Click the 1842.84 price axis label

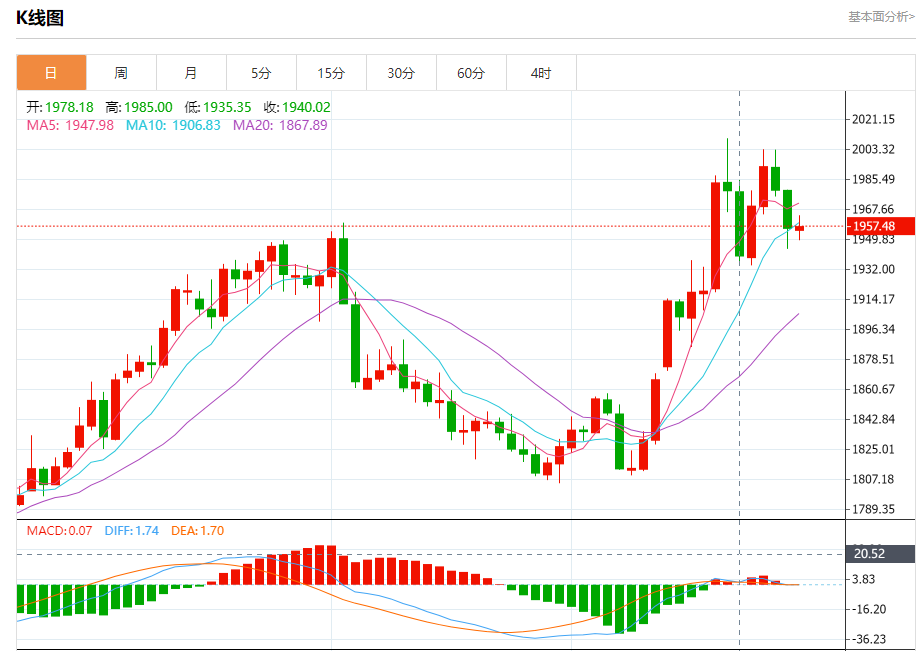[873, 420]
